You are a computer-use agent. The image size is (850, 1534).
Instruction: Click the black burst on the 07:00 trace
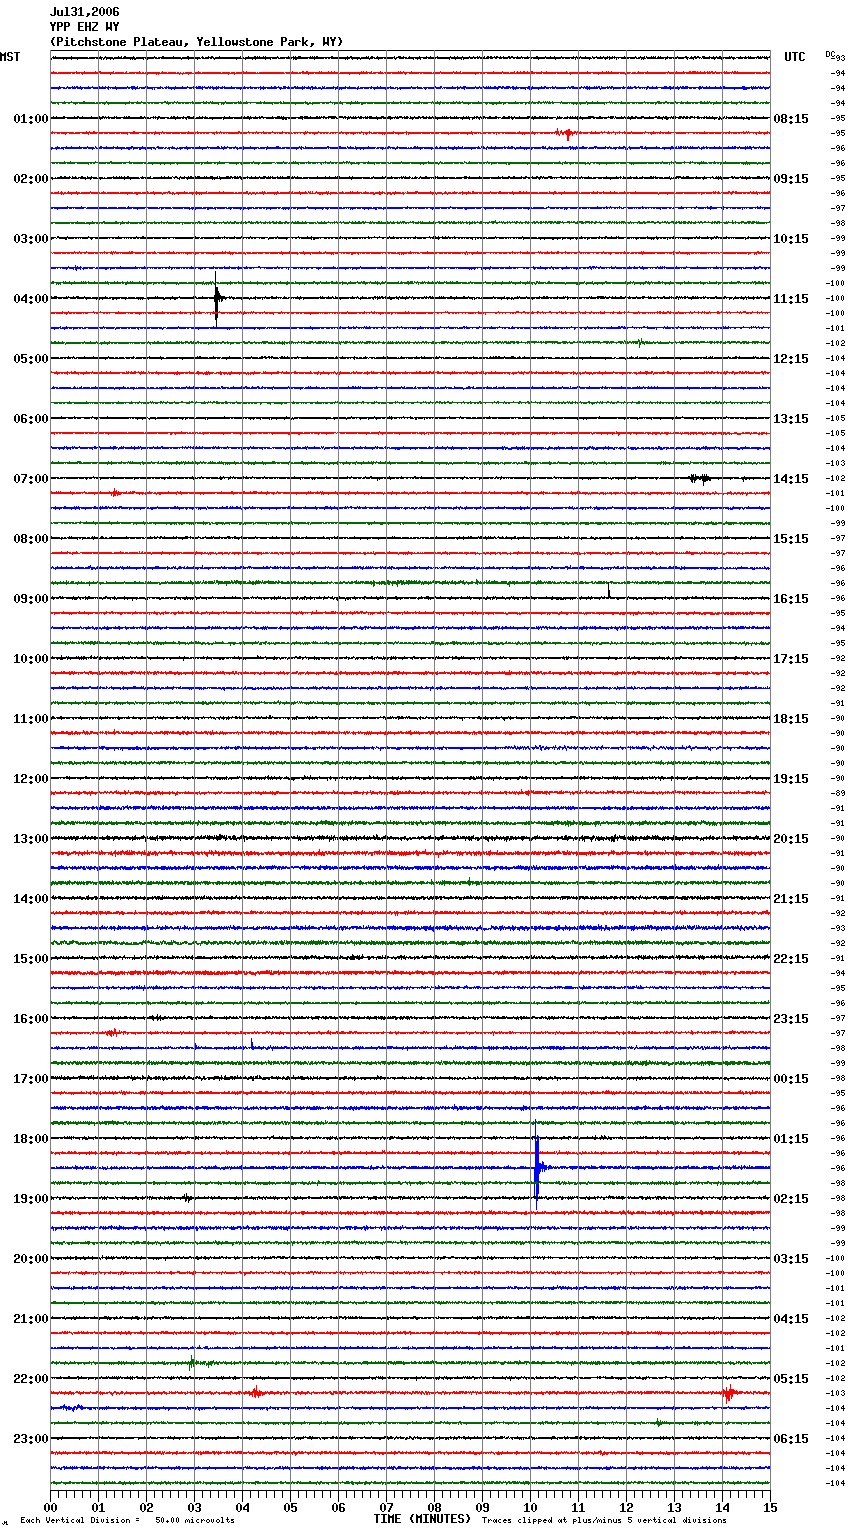[x=700, y=479]
